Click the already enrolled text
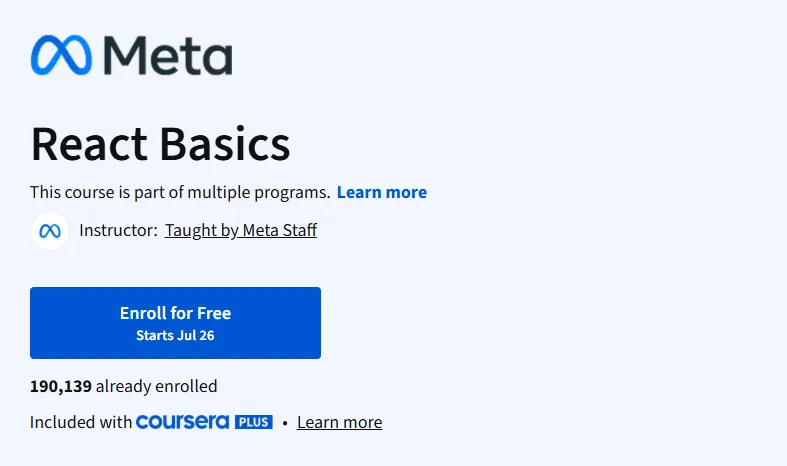Image resolution: width=787 pixels, height=466 pixels. click(x=157, y=386)
